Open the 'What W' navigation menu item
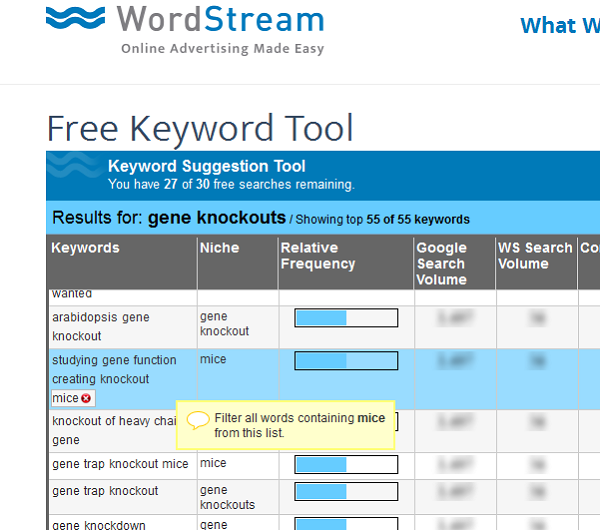 coord(560,26)
